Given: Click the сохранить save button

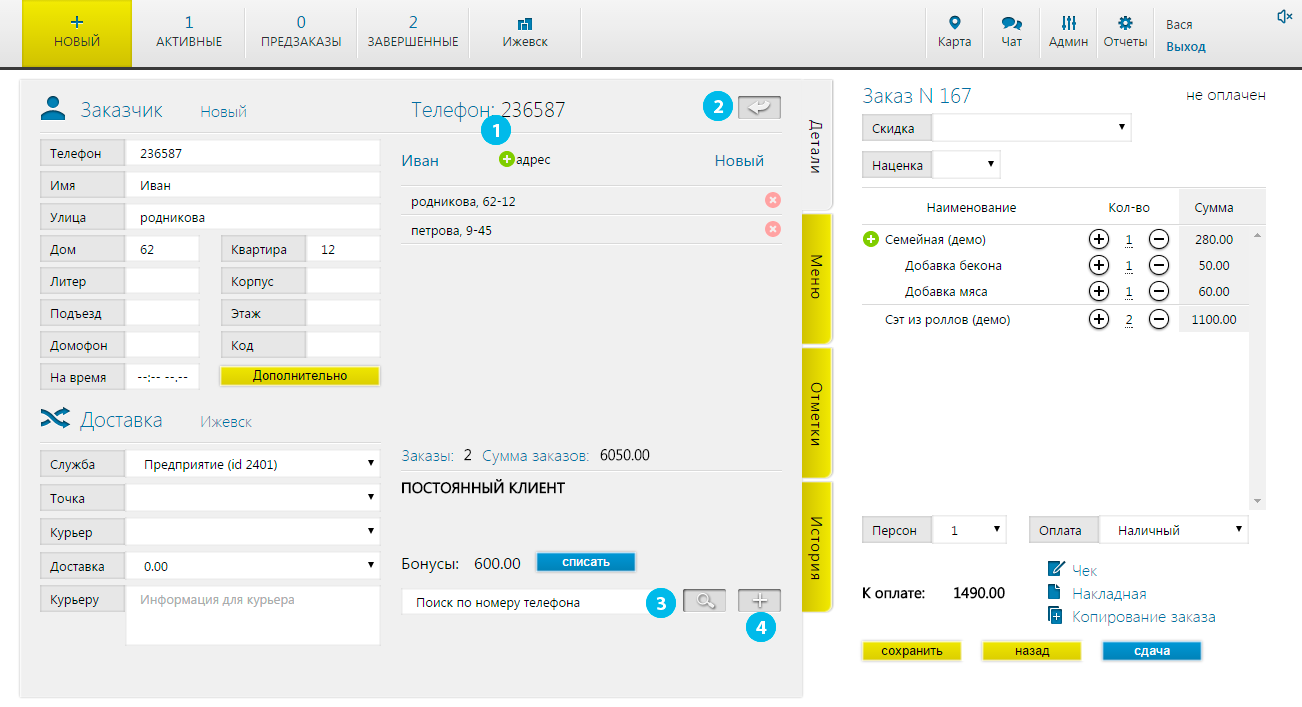Looking at the screenshot, I should click(912, 651).
